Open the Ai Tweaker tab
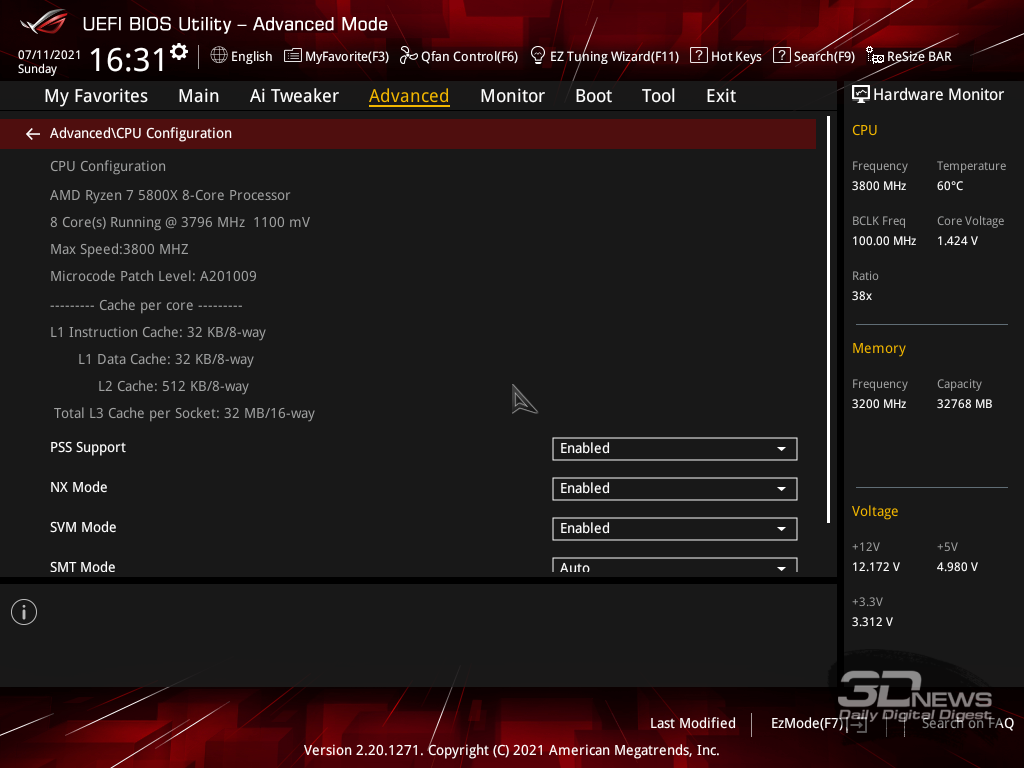Screen dimensions: 1024x768 pyautogui.click(x=294, y=96)
